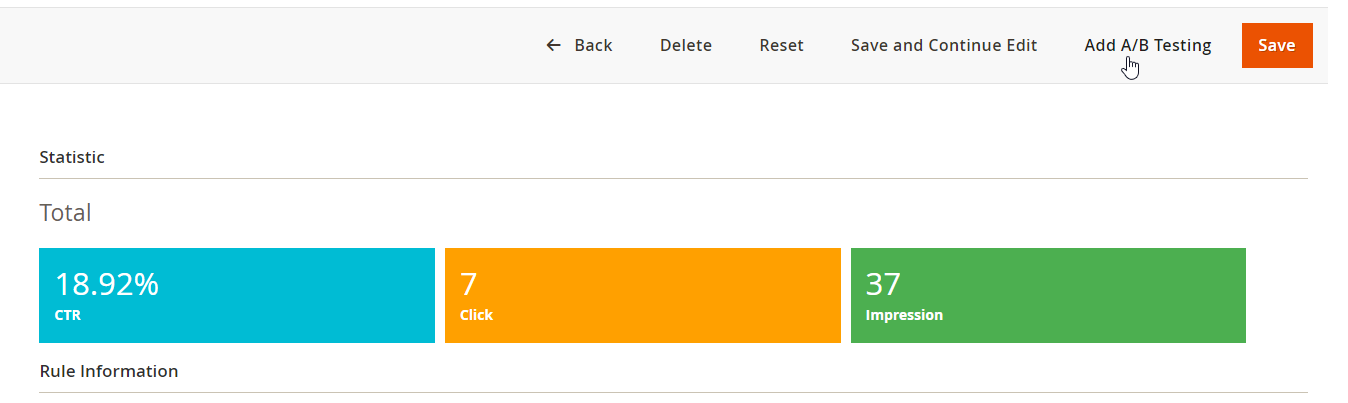Click the 18.92% CTR value
The width and height of the screenshot is (1348, 403).
[106, 285]
